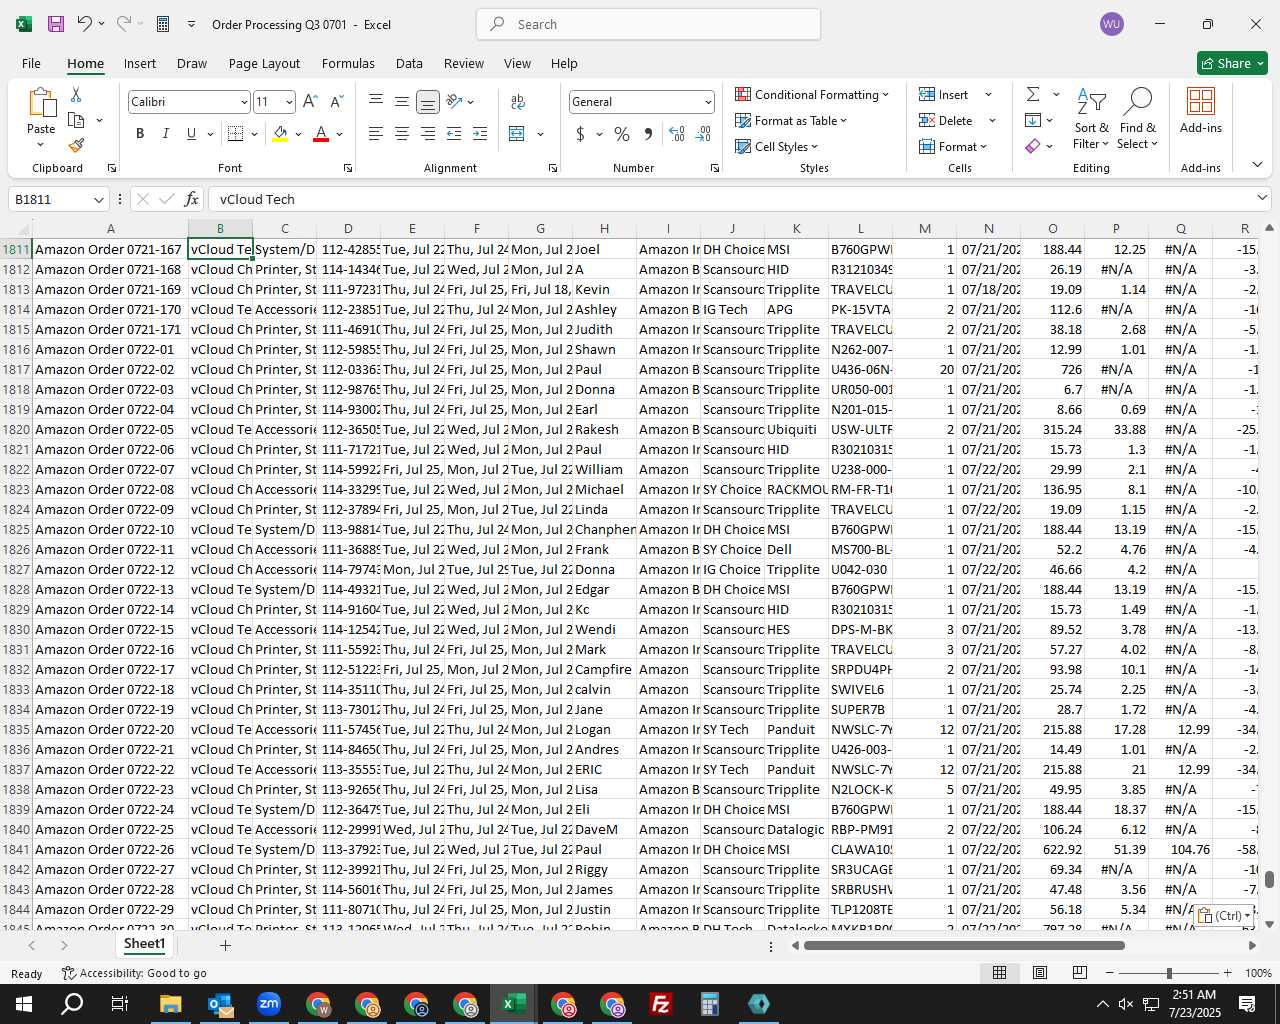Click the Percent Style icon
1280x1024 pixels.
[x=622, y=134]
